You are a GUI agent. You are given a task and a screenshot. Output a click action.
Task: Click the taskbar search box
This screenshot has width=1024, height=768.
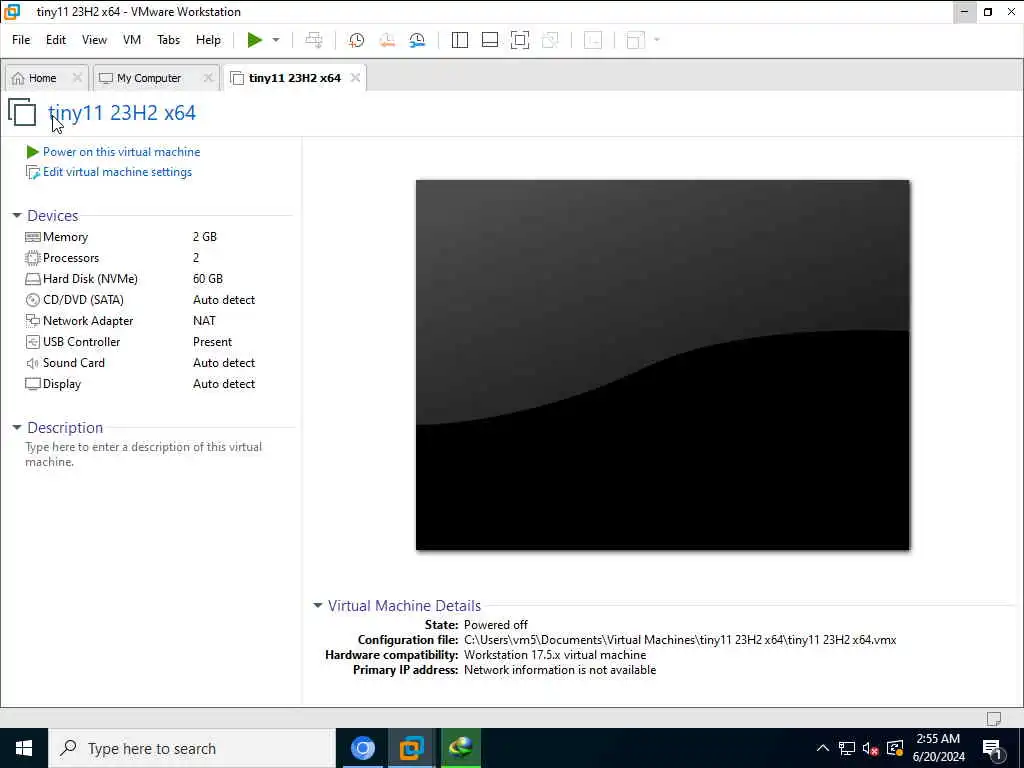[192, 748]
